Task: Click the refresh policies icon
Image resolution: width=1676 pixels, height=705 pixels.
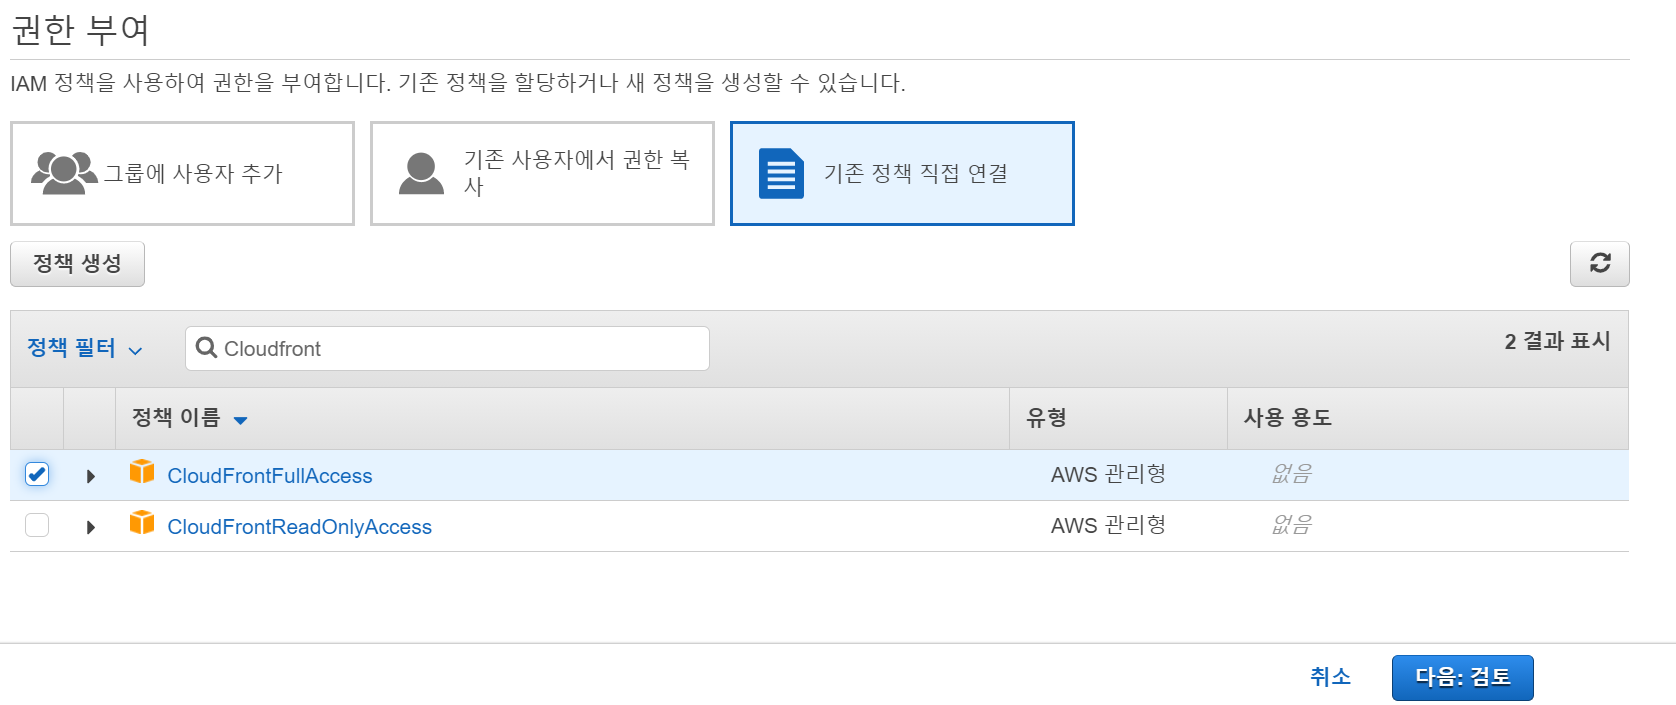Action: (1599, 263)
